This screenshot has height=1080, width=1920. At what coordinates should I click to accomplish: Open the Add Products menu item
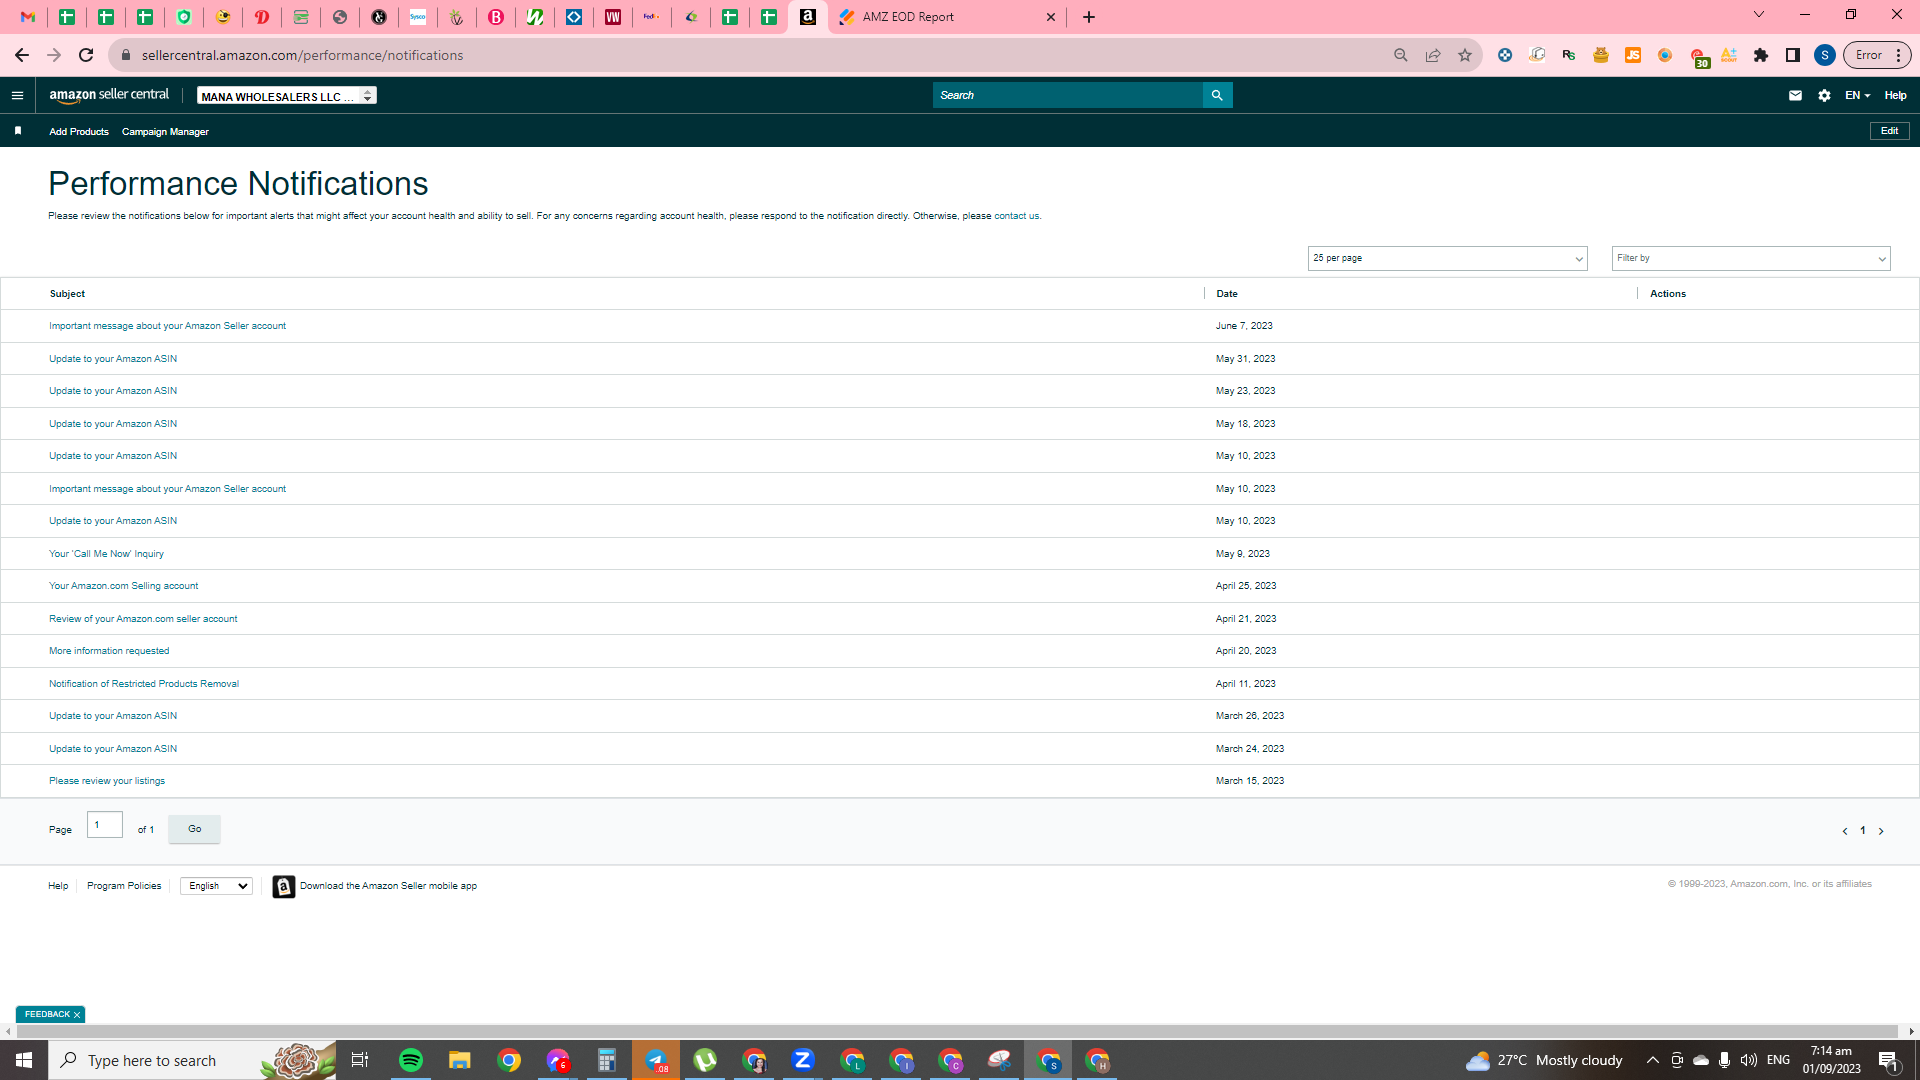pyautogui.click(x=79, y=132)
